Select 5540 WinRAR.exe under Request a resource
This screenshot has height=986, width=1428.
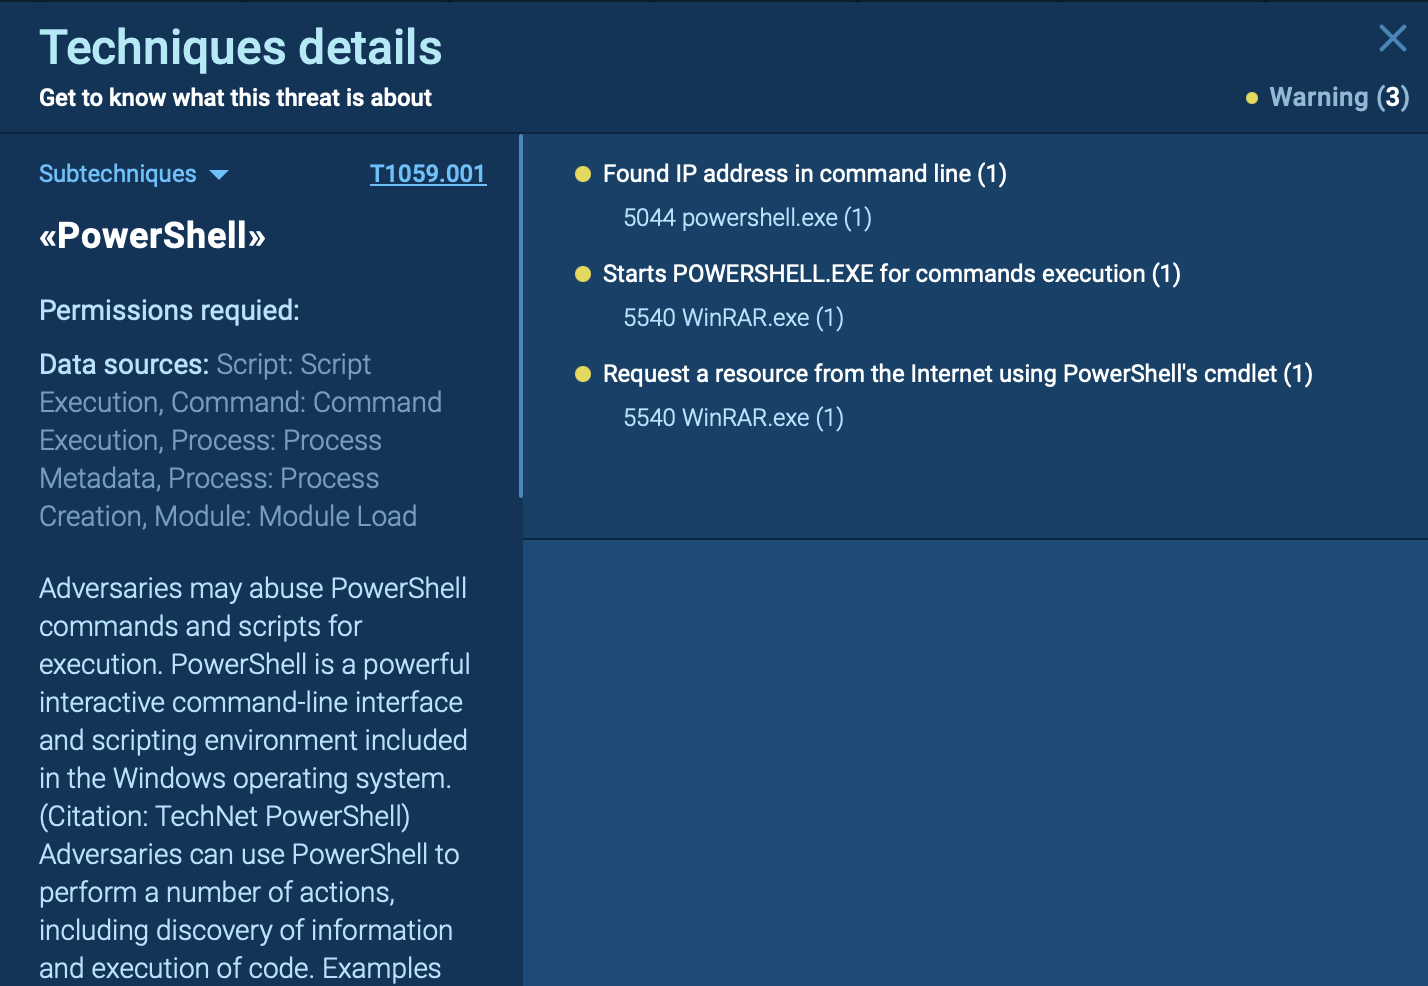[733, 418]
